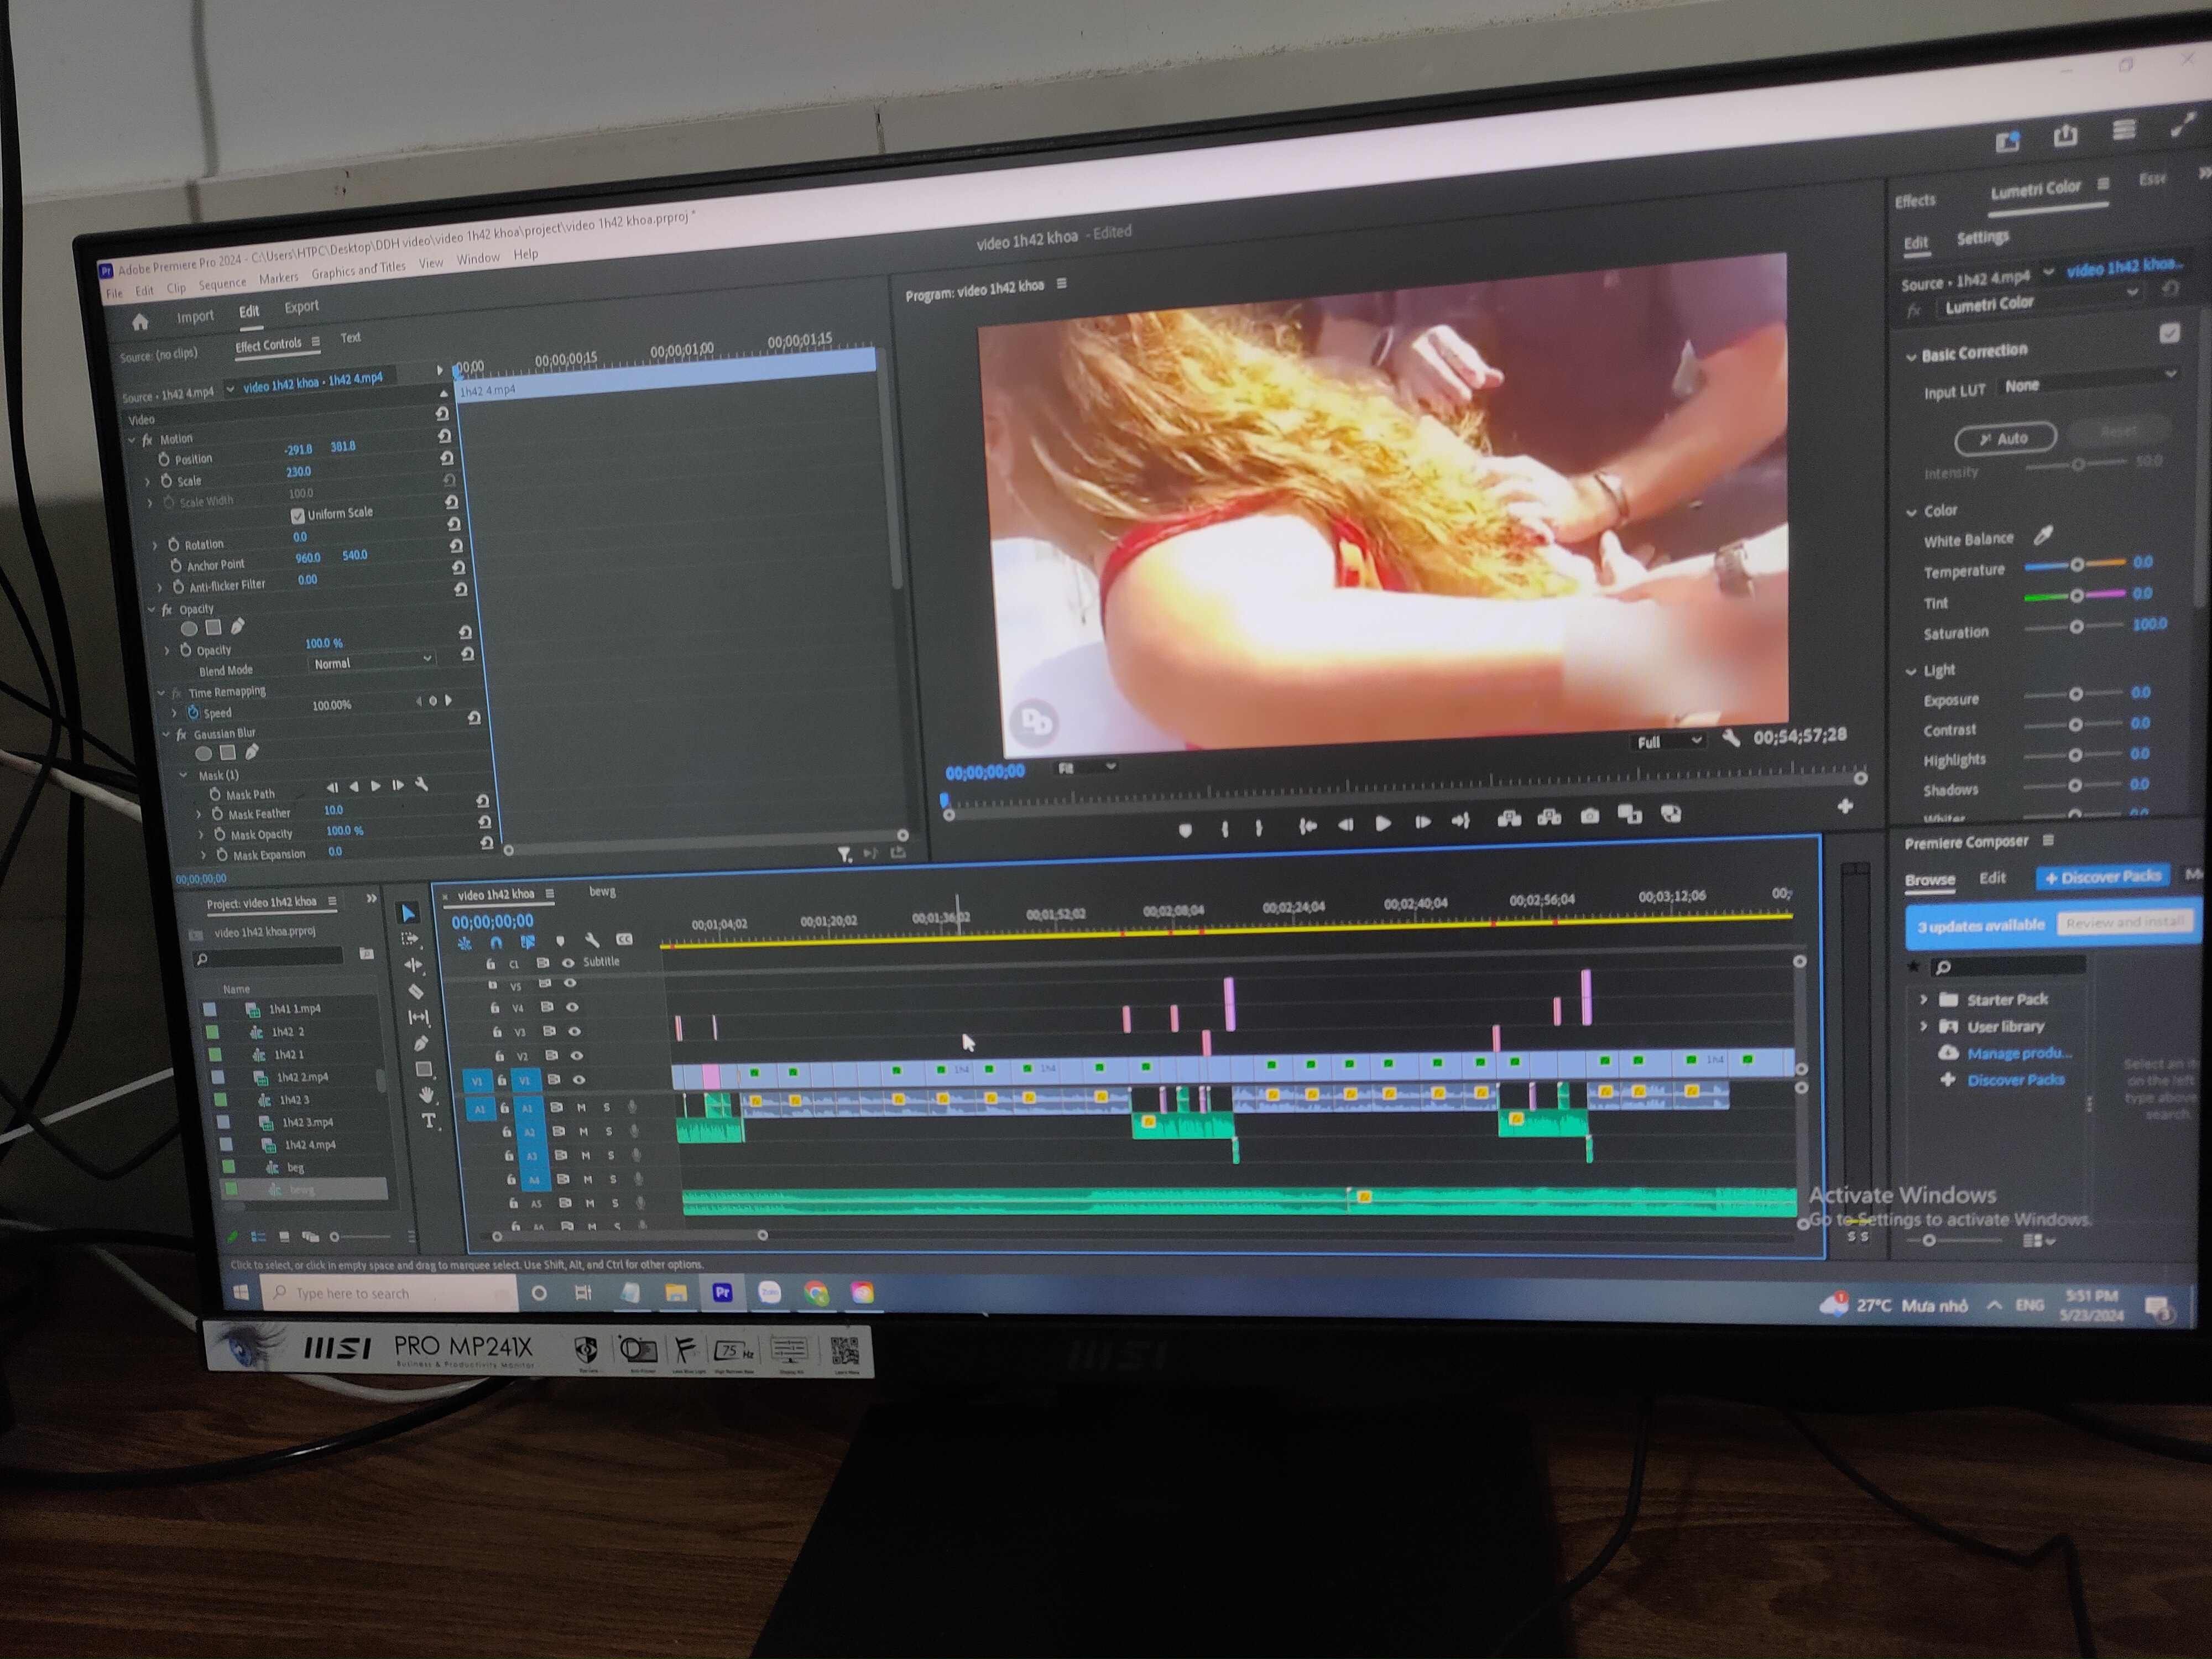Image resolution: width=2212 pixels, height=1659 pixels.
Task: Click the Temperature slider handle
Action: point(2077,565)
